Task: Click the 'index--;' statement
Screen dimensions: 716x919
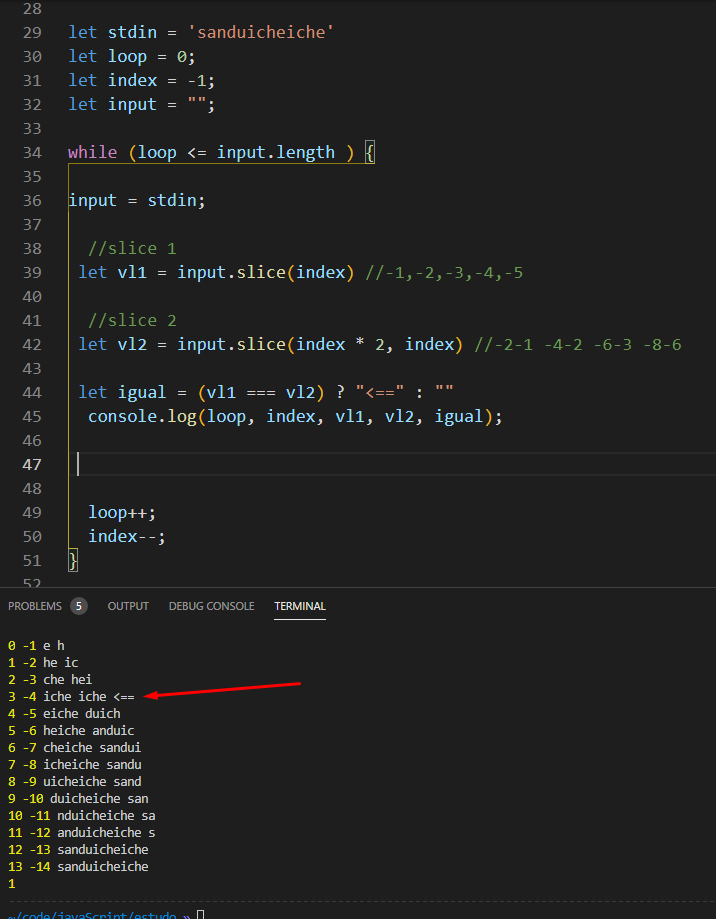Action: pos(127,537)
